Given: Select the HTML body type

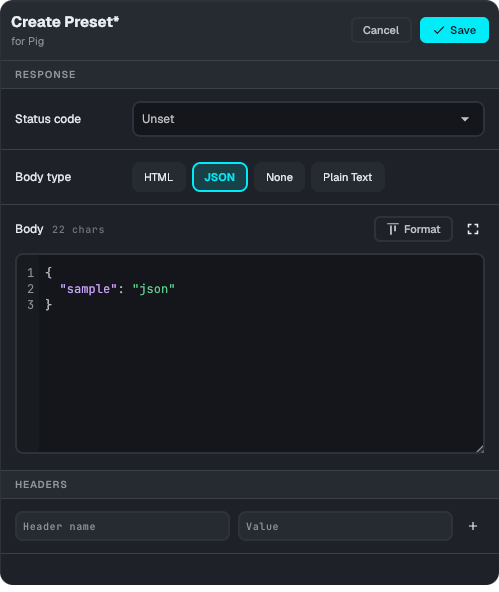Looking at the screenshot, I should point(159,177).
